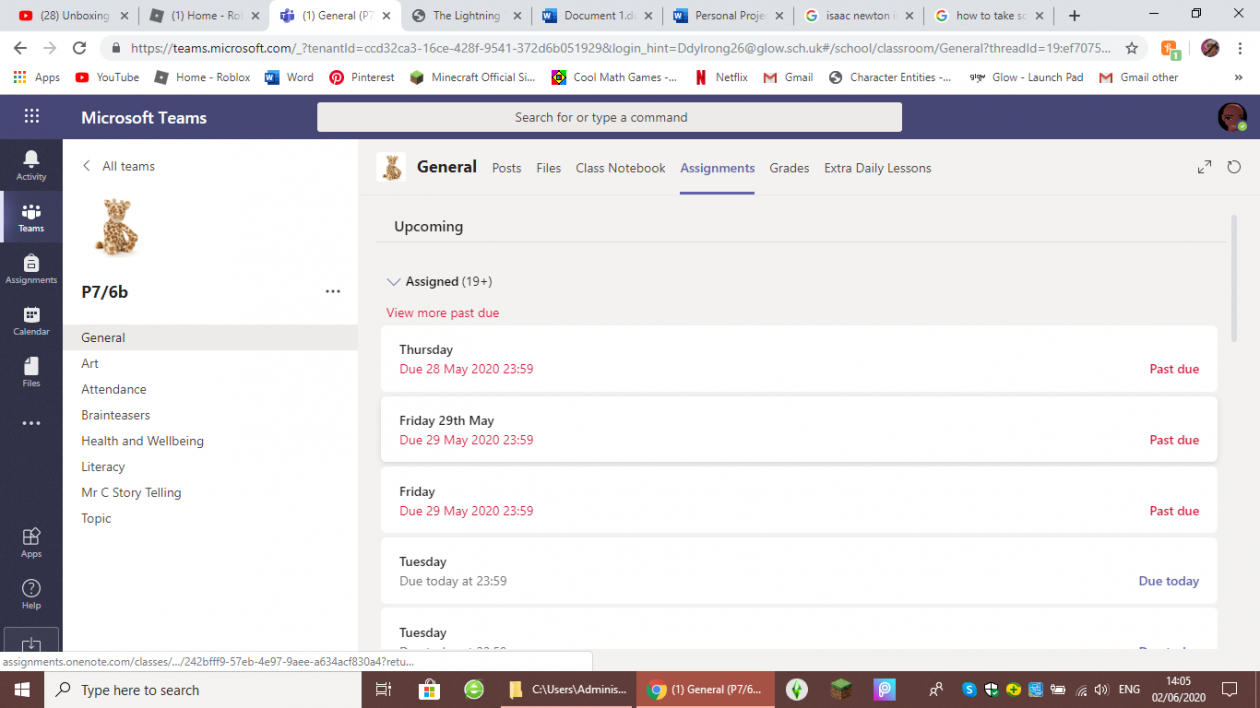Open the Apps store icon in sidebar

31,542
